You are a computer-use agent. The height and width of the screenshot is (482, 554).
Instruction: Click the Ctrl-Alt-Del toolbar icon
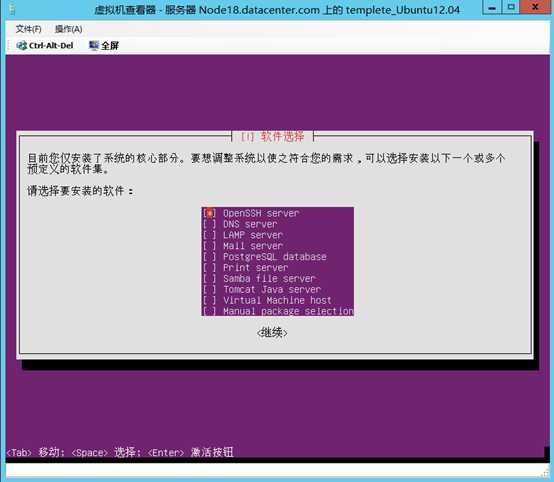(x=22, y=46)
